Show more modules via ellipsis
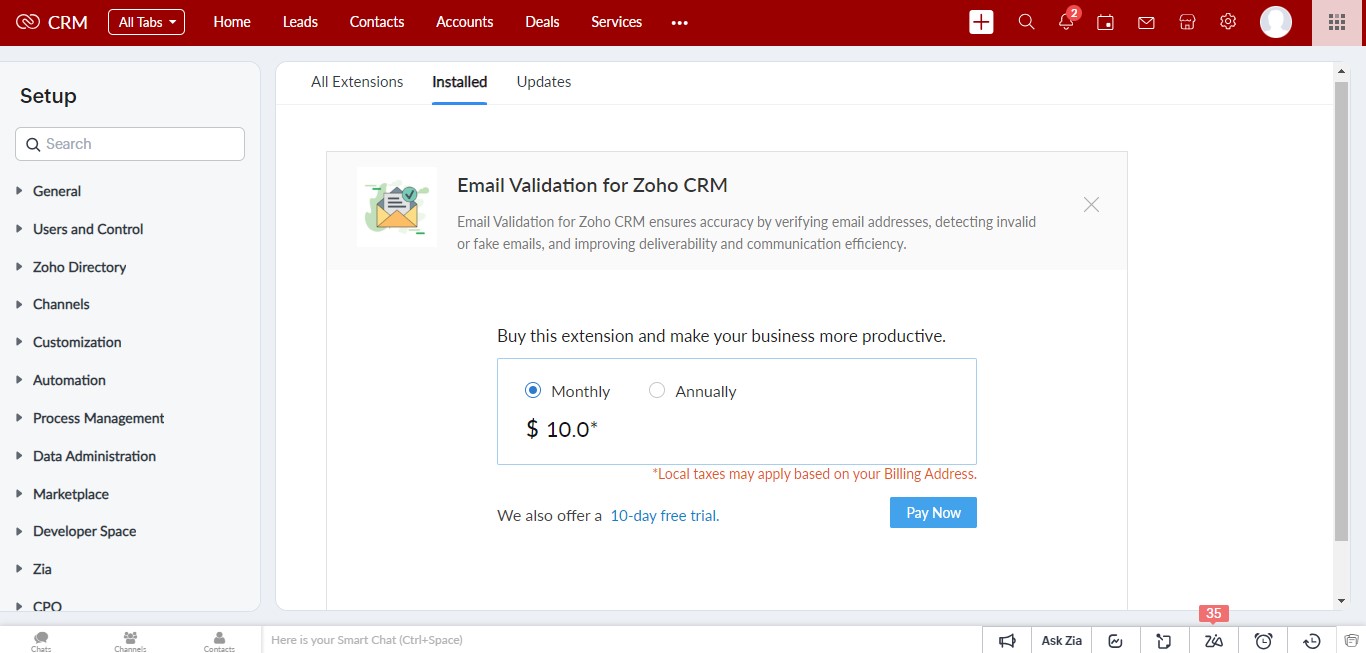Viewport: 1366px width, 653px height. click(680, 22)
